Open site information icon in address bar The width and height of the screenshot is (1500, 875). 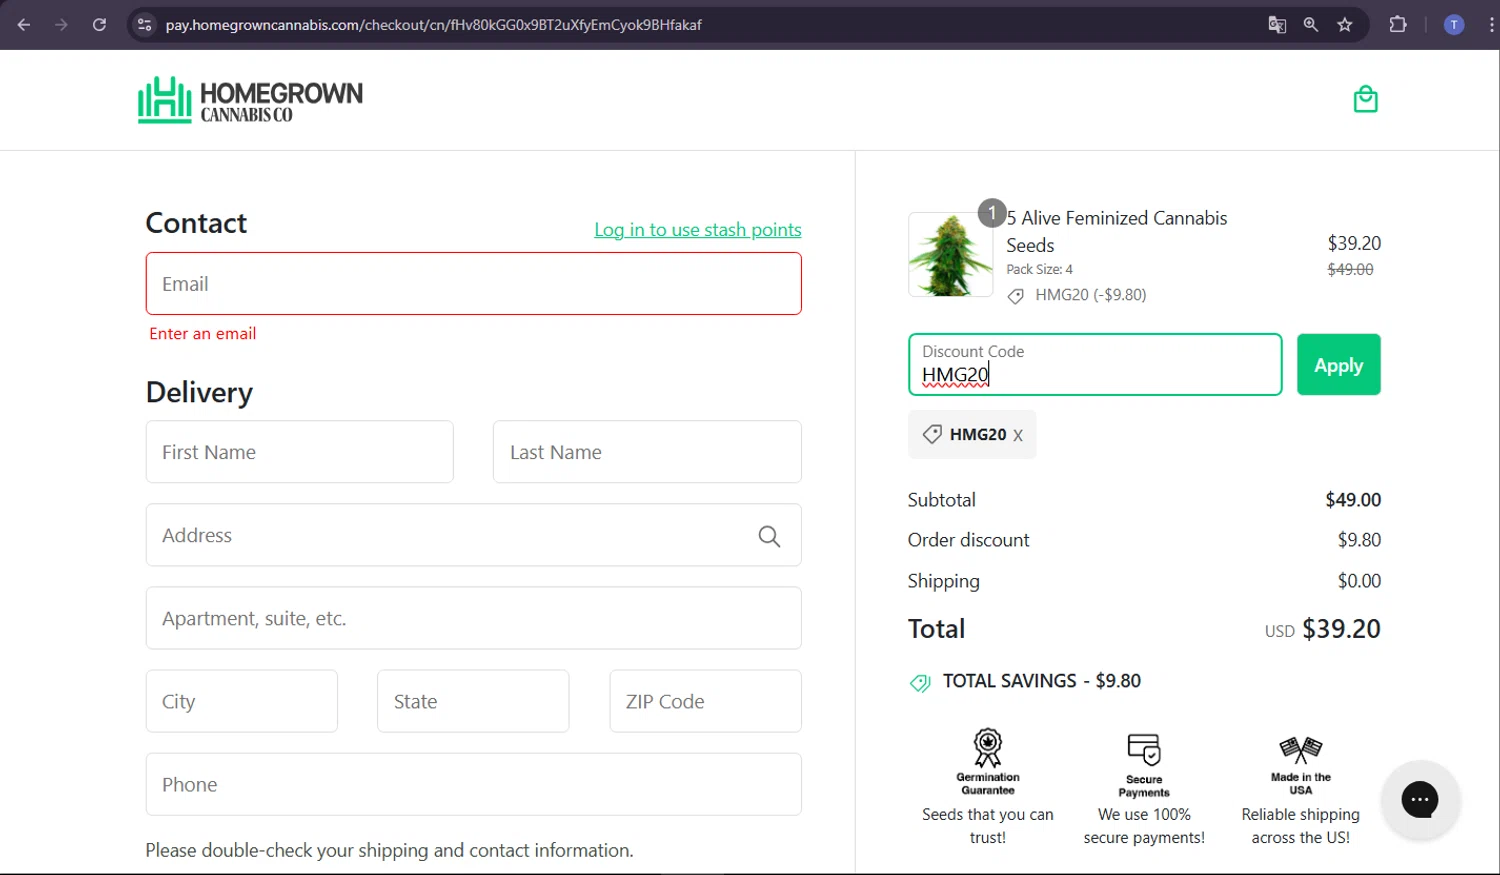(145, 25)
